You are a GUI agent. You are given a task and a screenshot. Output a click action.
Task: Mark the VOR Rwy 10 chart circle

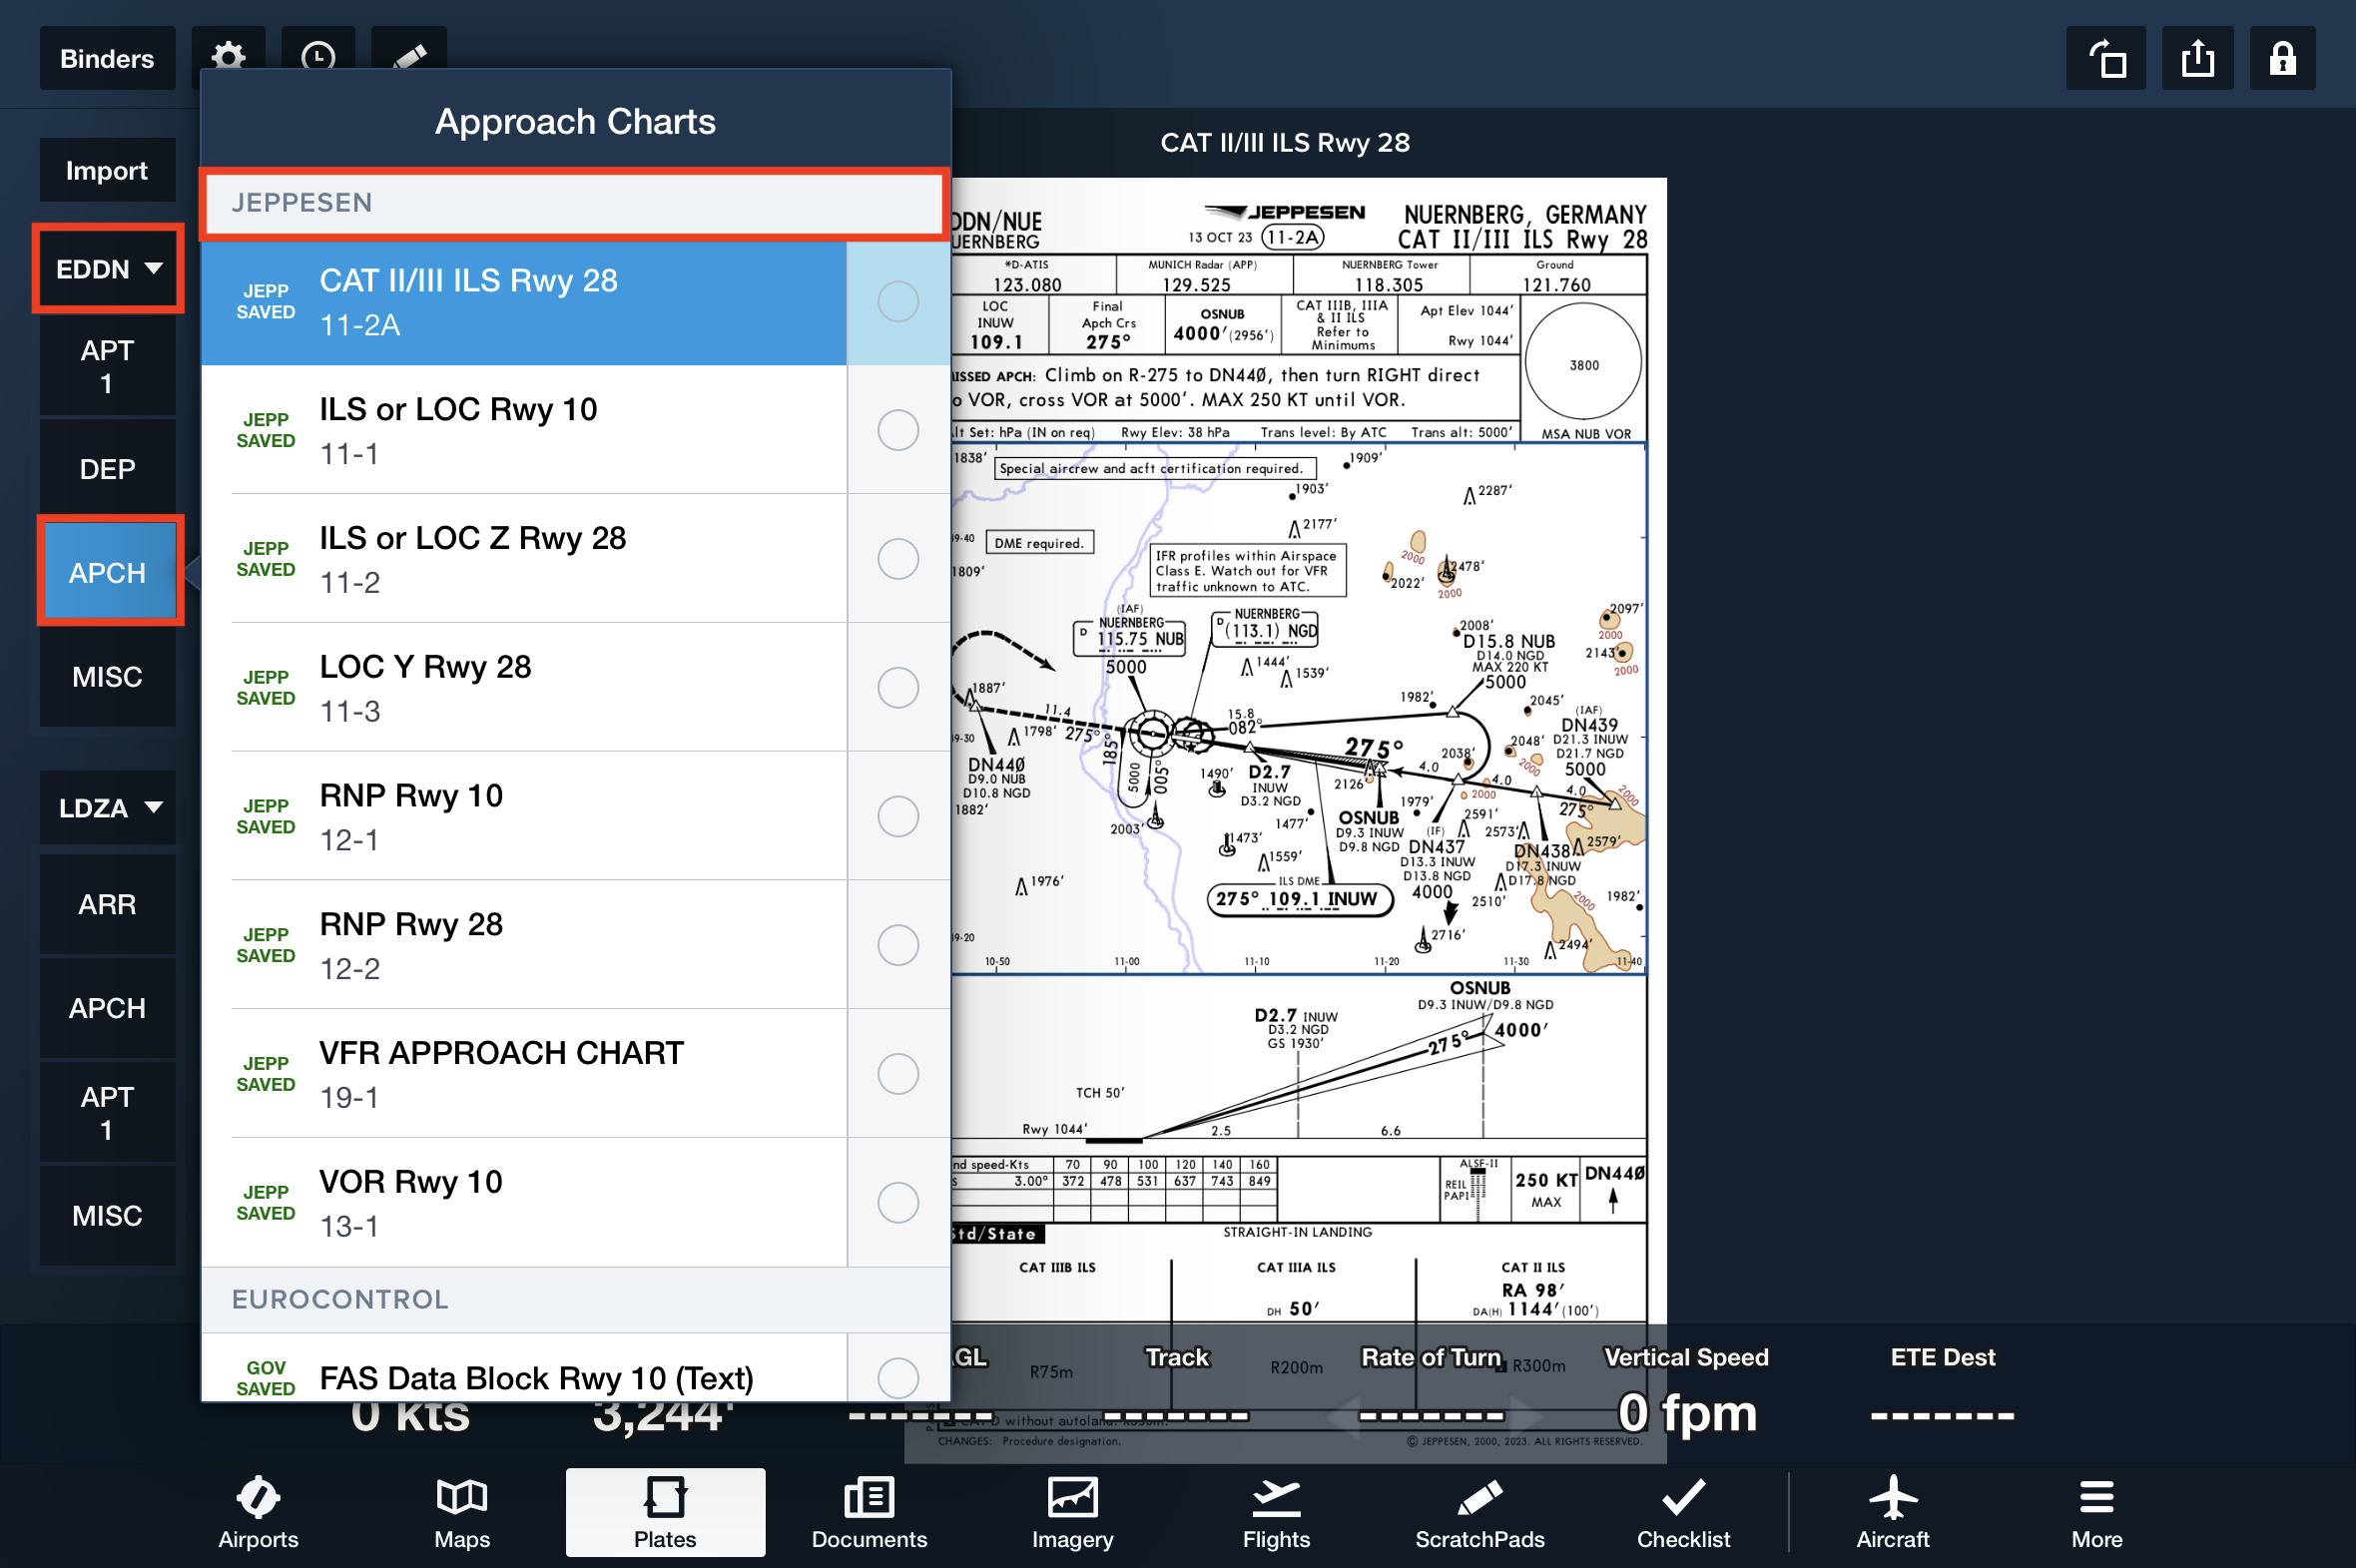(897, 1202)
